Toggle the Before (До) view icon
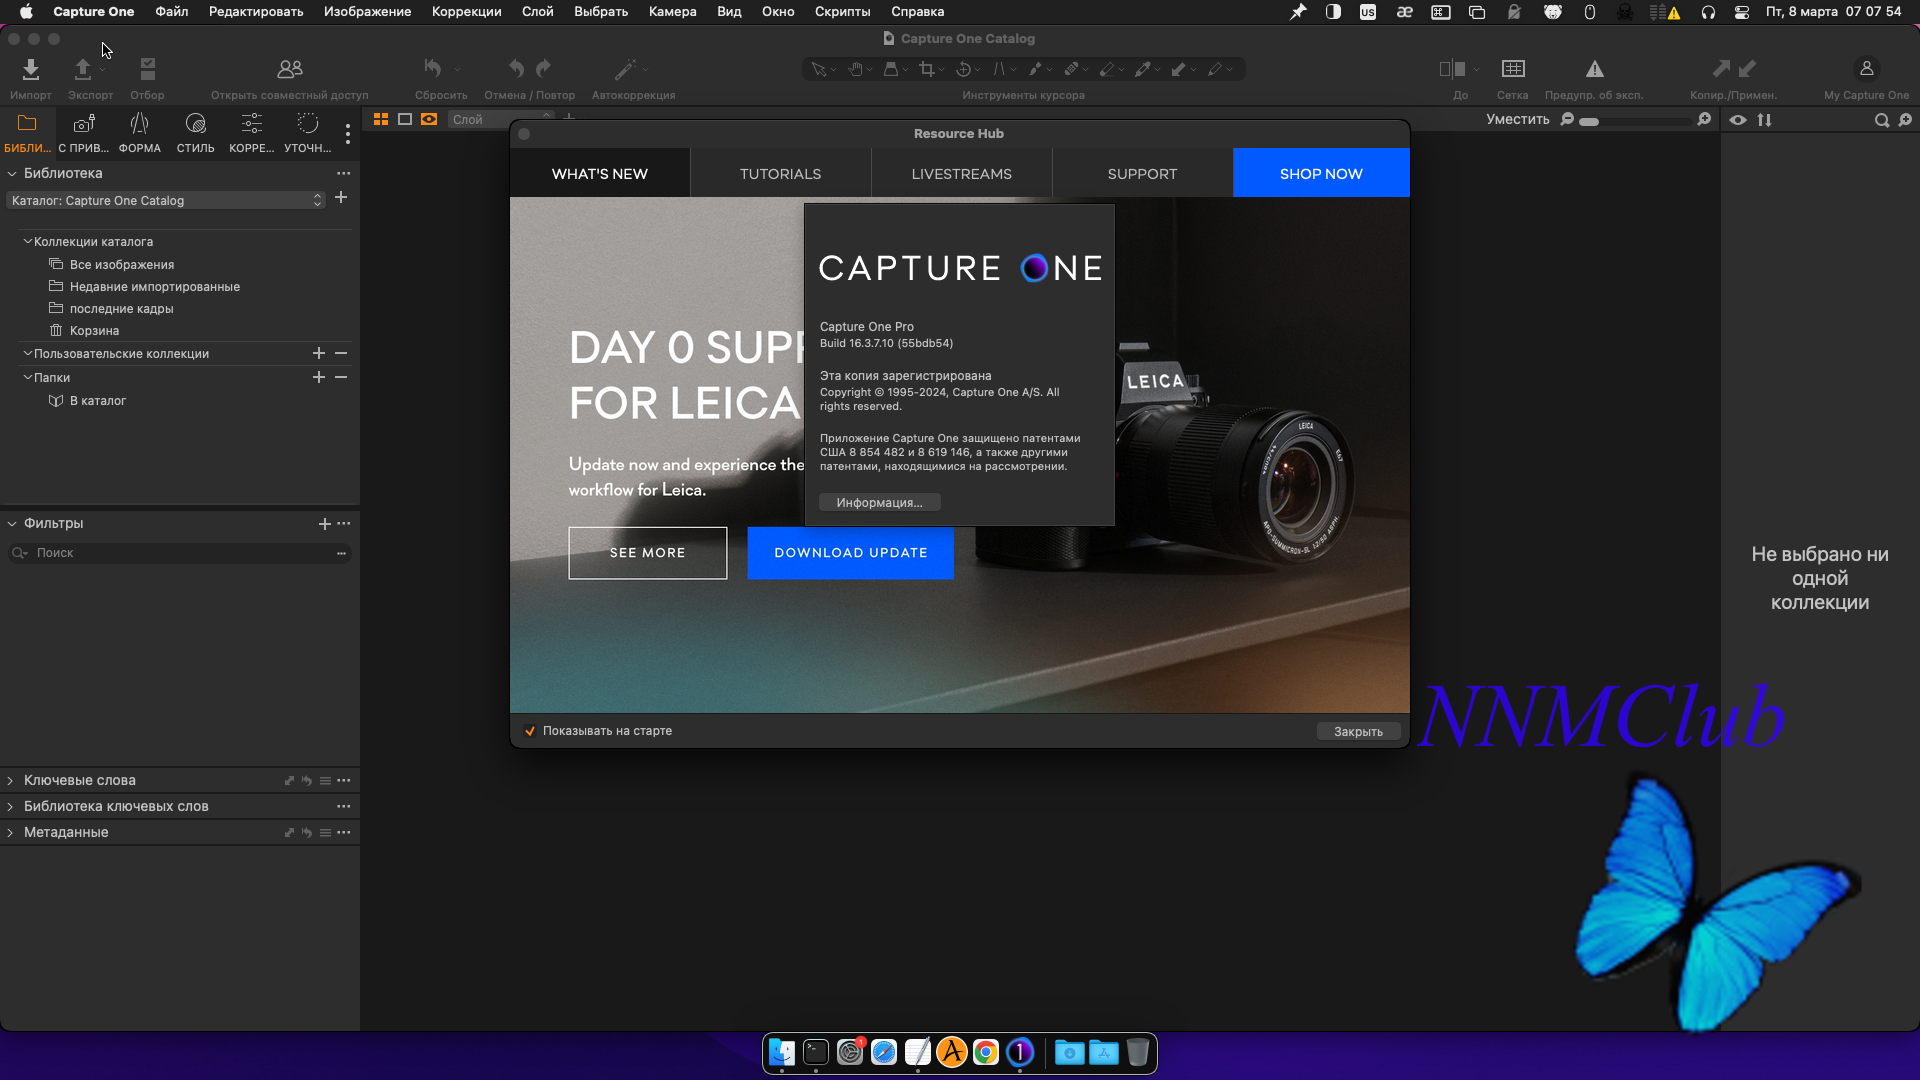This screenshot has width=1920, height=1080. point(1452,69)
